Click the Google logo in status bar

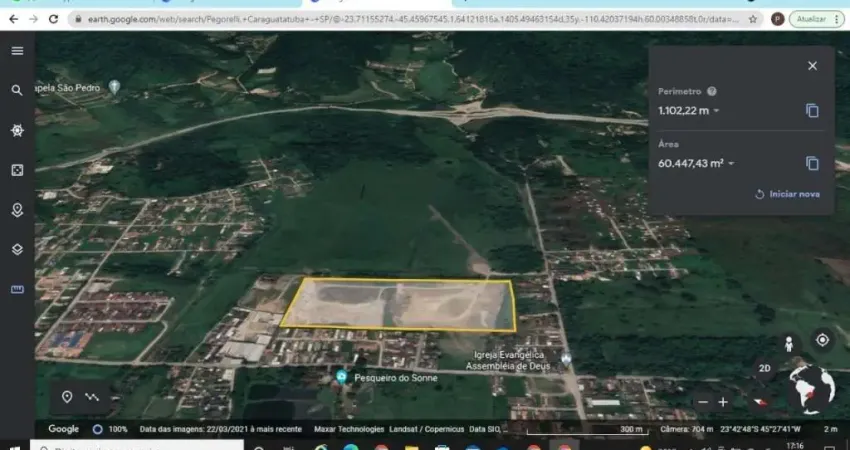[x=63, y=429]
